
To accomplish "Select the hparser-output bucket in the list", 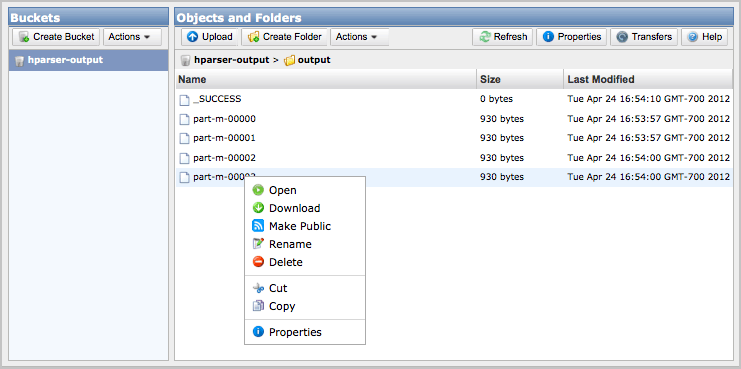I will tap(88, 60).
